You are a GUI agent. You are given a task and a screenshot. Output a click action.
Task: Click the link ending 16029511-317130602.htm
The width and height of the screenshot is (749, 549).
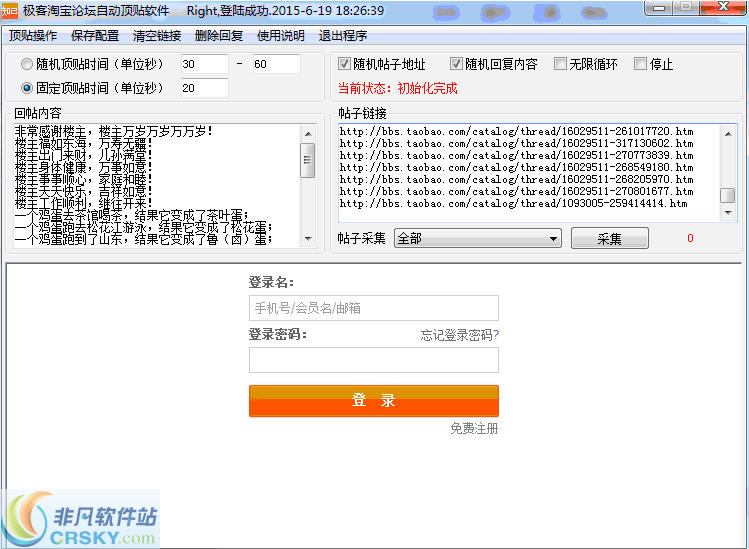coord(516,143)
